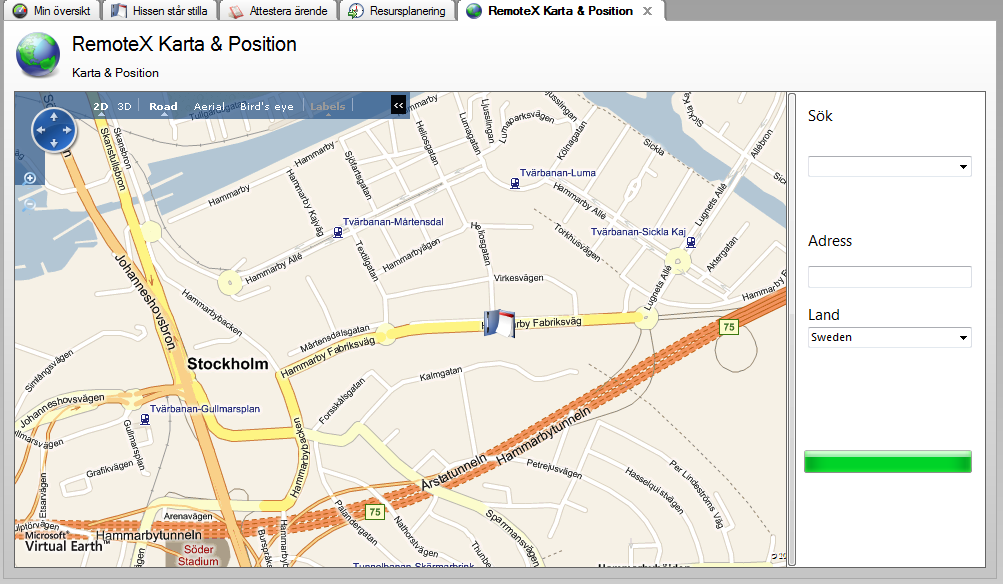Pan the map right with the compass arrow
Screen dimensions: 1003x584
pos(67,130)
